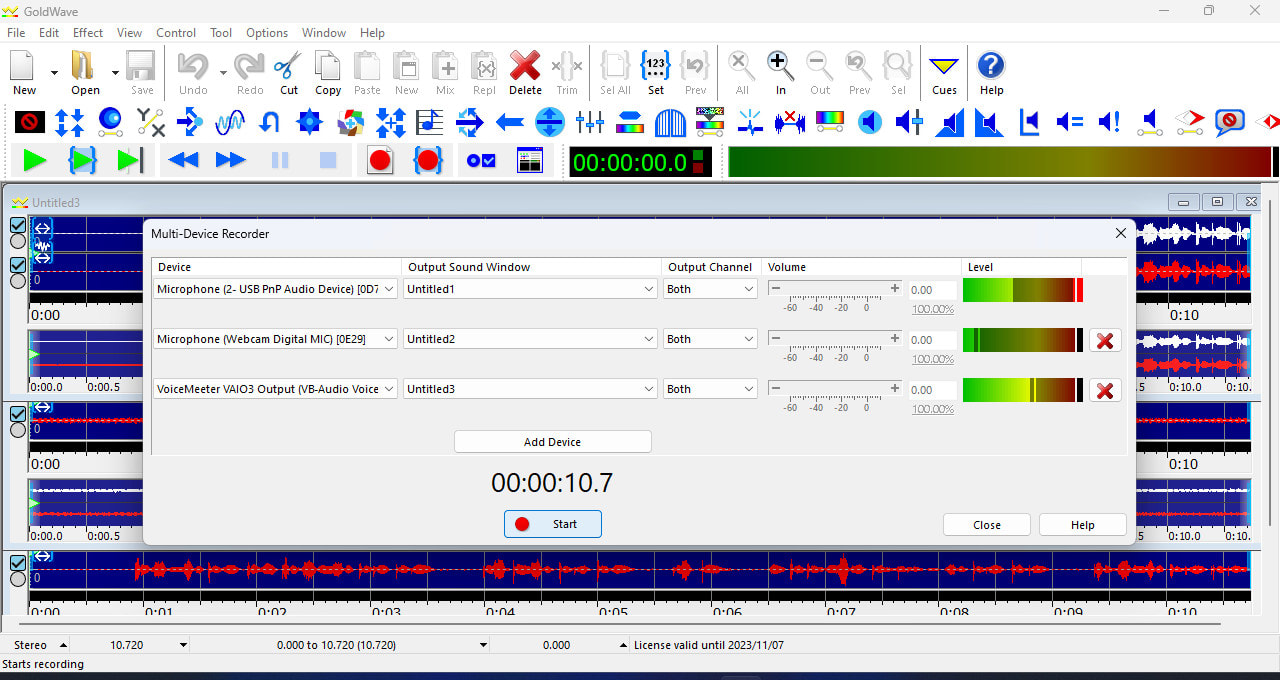Click the Reverse blue left arrow effect icon

point(510,122)
